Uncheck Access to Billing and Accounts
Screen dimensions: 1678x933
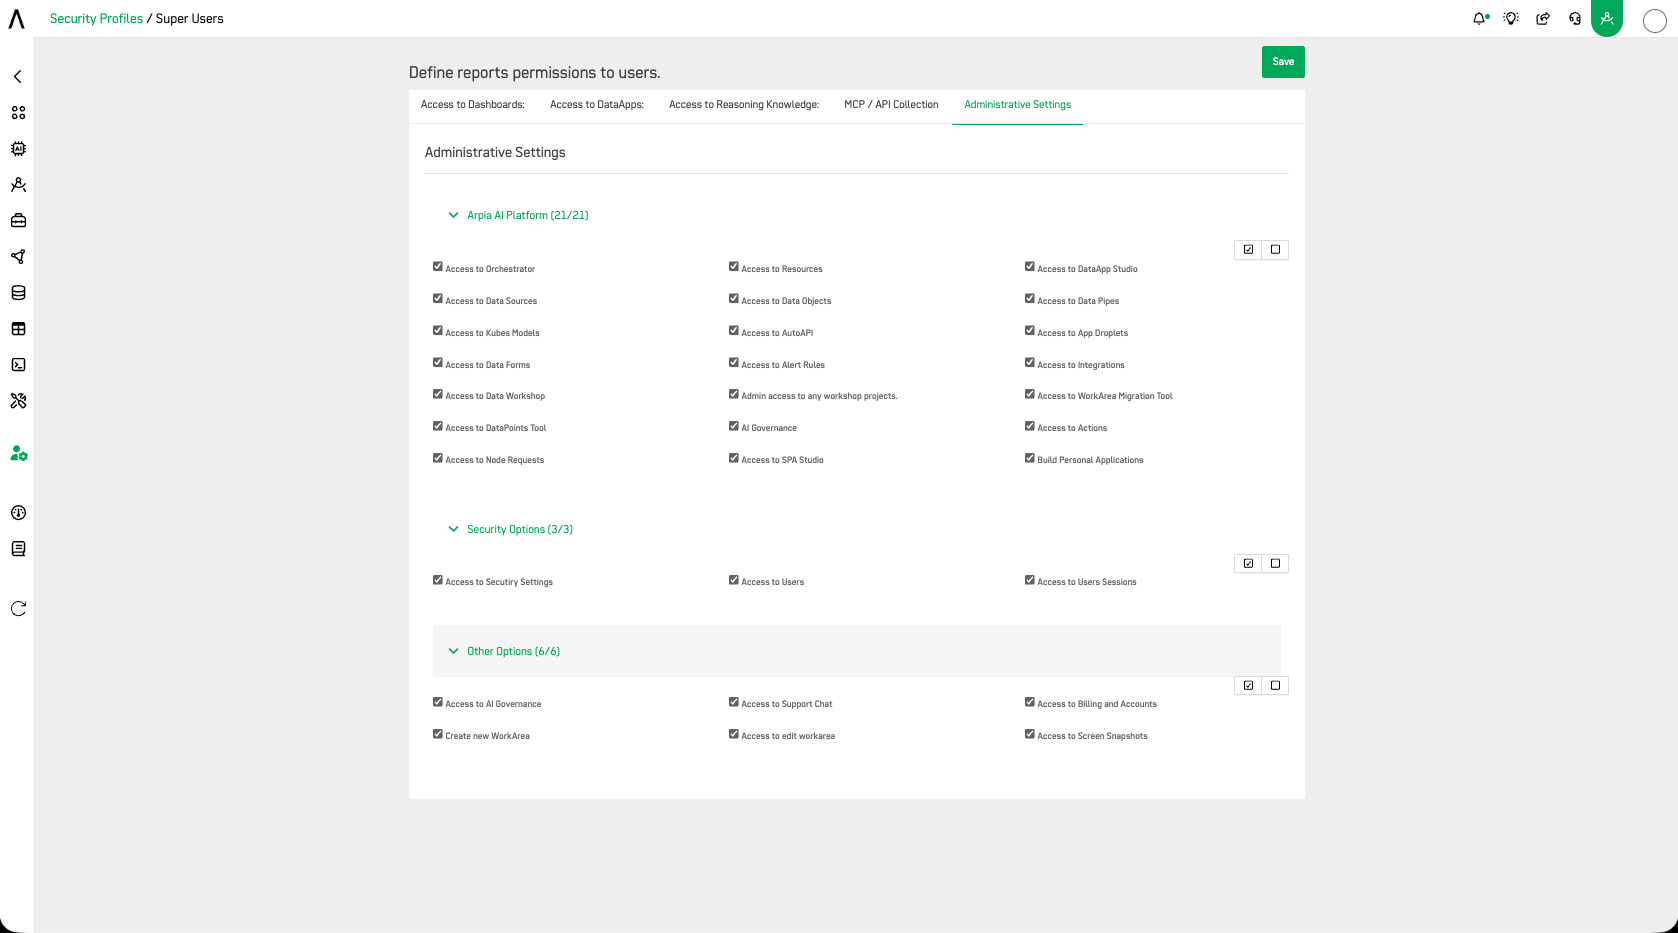click(x=1029, y=702)
